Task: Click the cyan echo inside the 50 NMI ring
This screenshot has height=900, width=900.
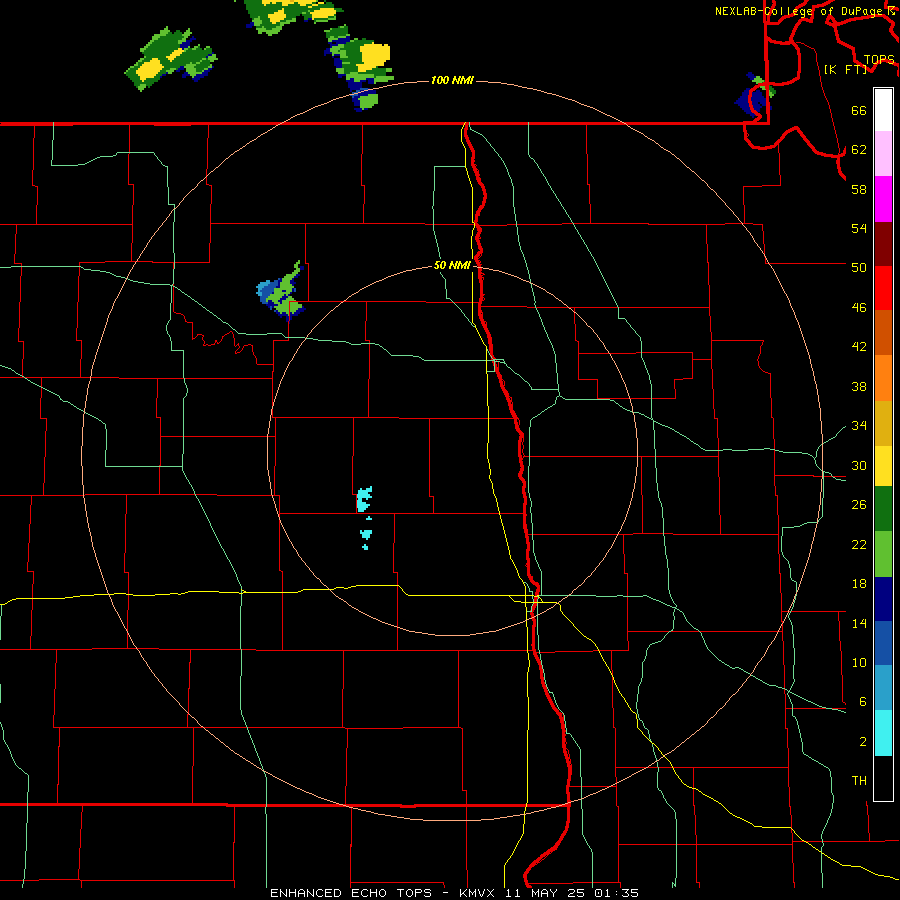Action: pyautogui.click(x=364, y=499)
